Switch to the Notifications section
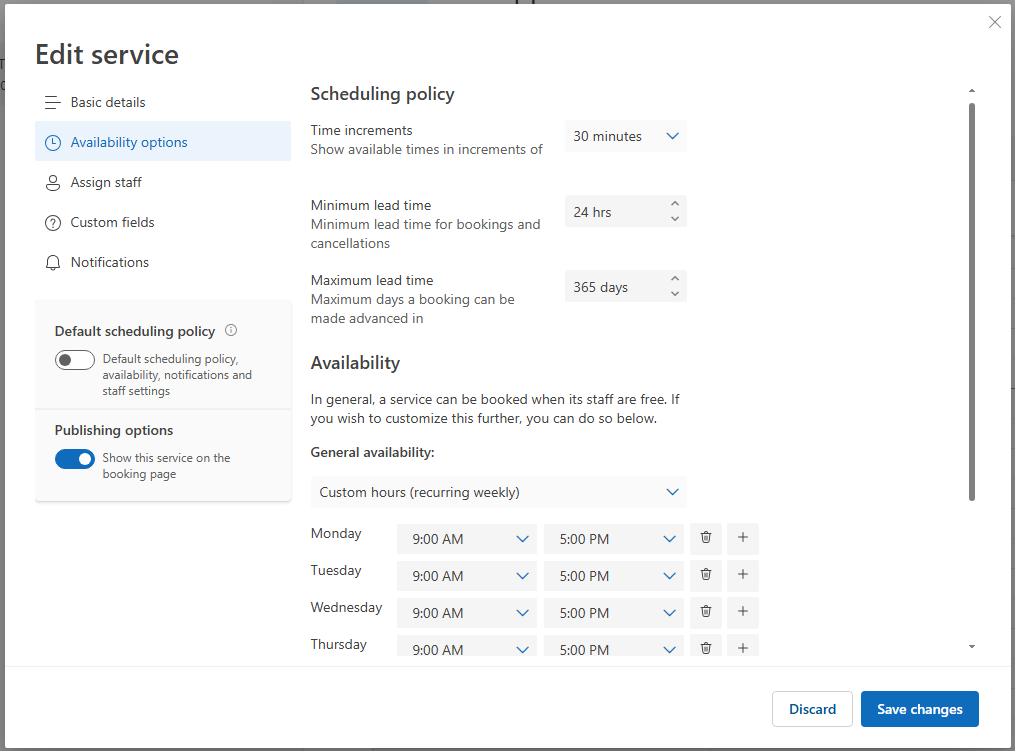Image resolution: width=1015 pixels, height=751 pixels. [109, 262]
